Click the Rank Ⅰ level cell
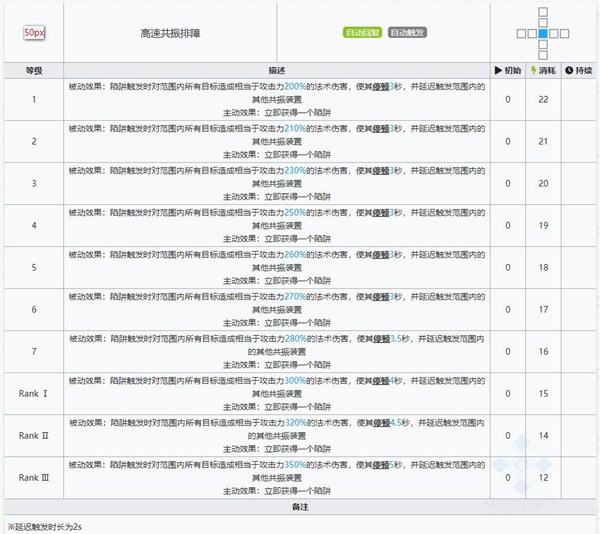 point(34,394)
